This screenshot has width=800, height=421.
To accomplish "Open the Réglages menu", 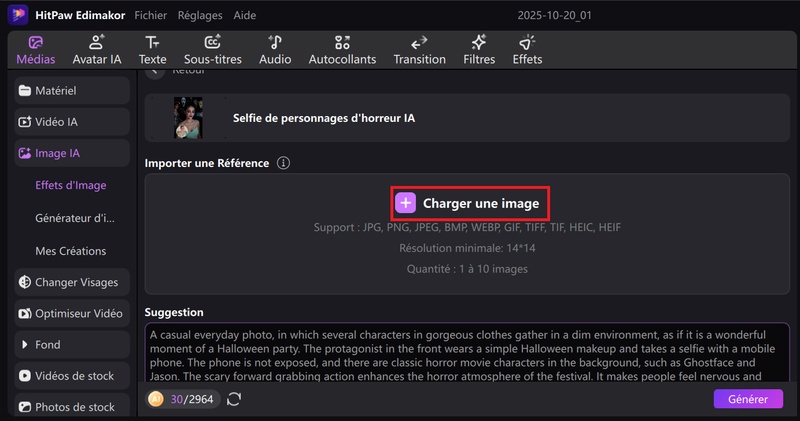I will point(200,15).
